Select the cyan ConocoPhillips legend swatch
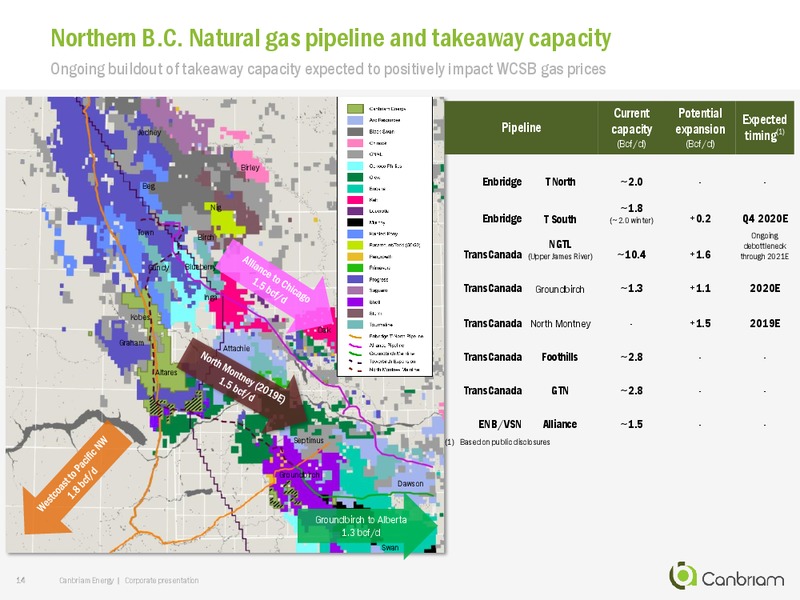Viewport: 800px width, 600px height. click(x=355, y=166)
